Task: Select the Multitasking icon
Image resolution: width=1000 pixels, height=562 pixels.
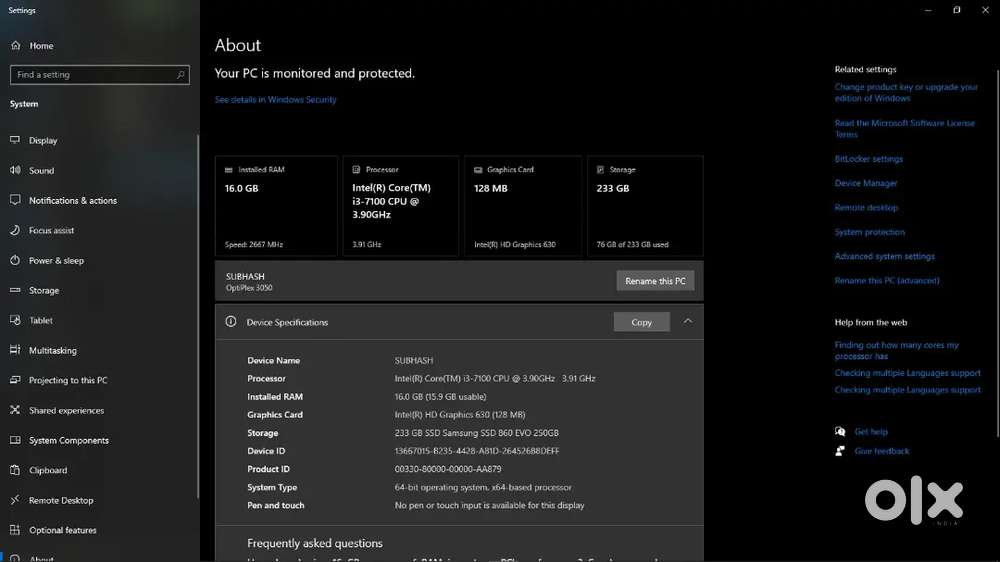Action: click(15, 350)
